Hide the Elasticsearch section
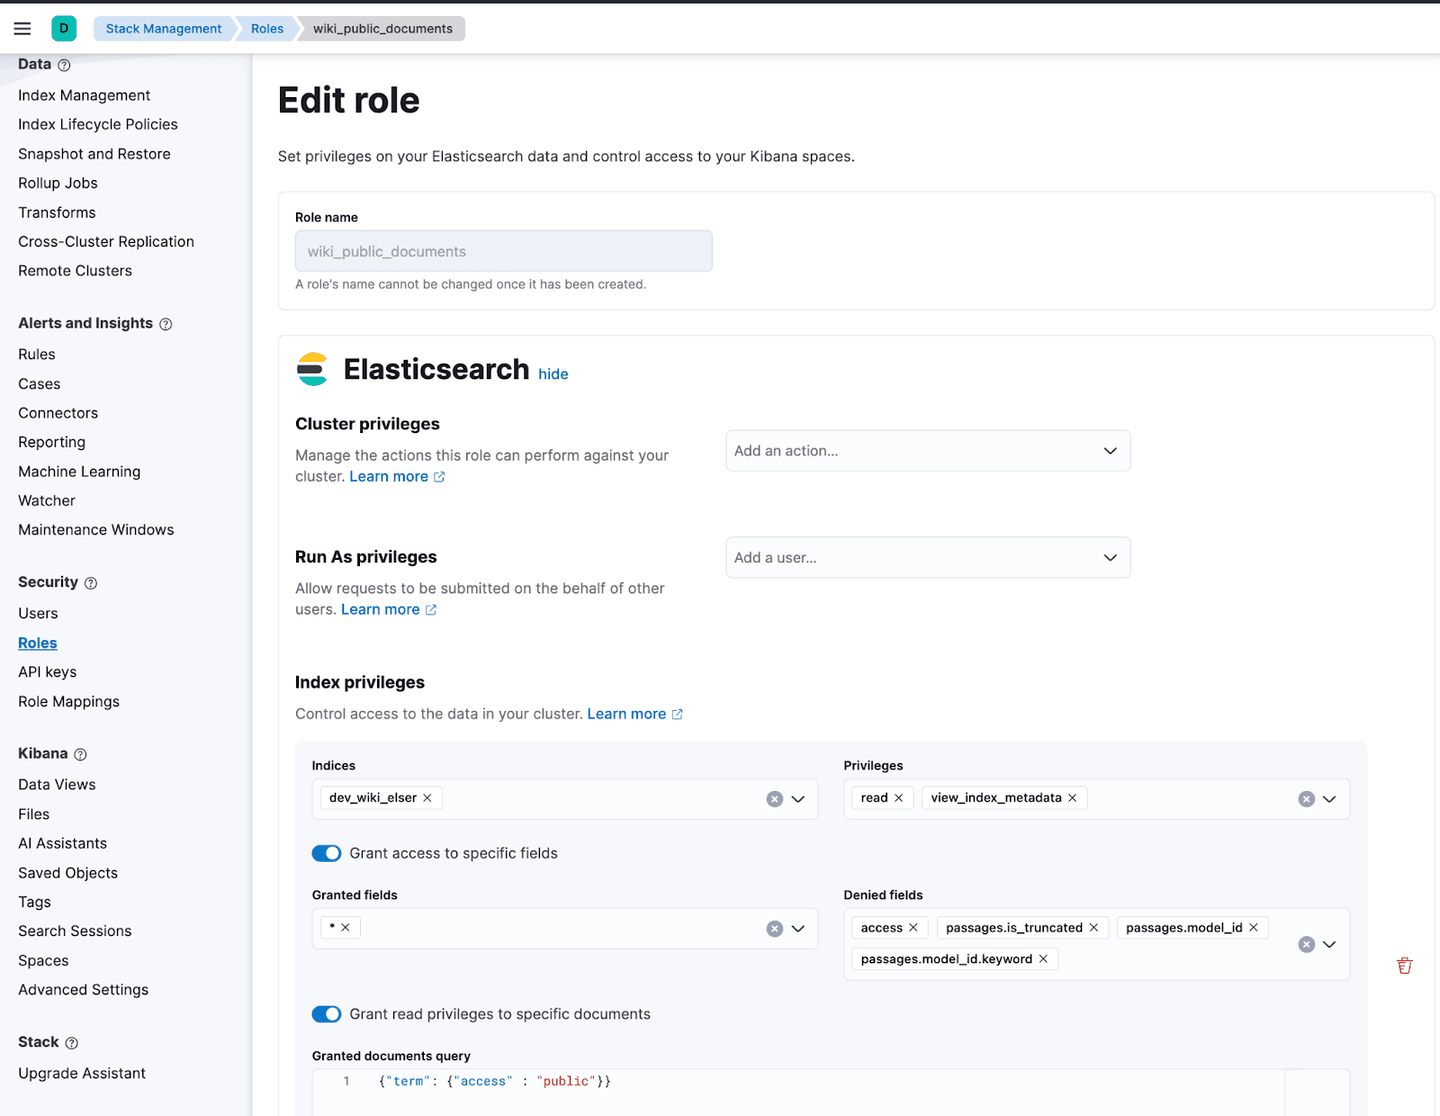This screenshot has height=1116, width=1440. (x=553, y=374)
